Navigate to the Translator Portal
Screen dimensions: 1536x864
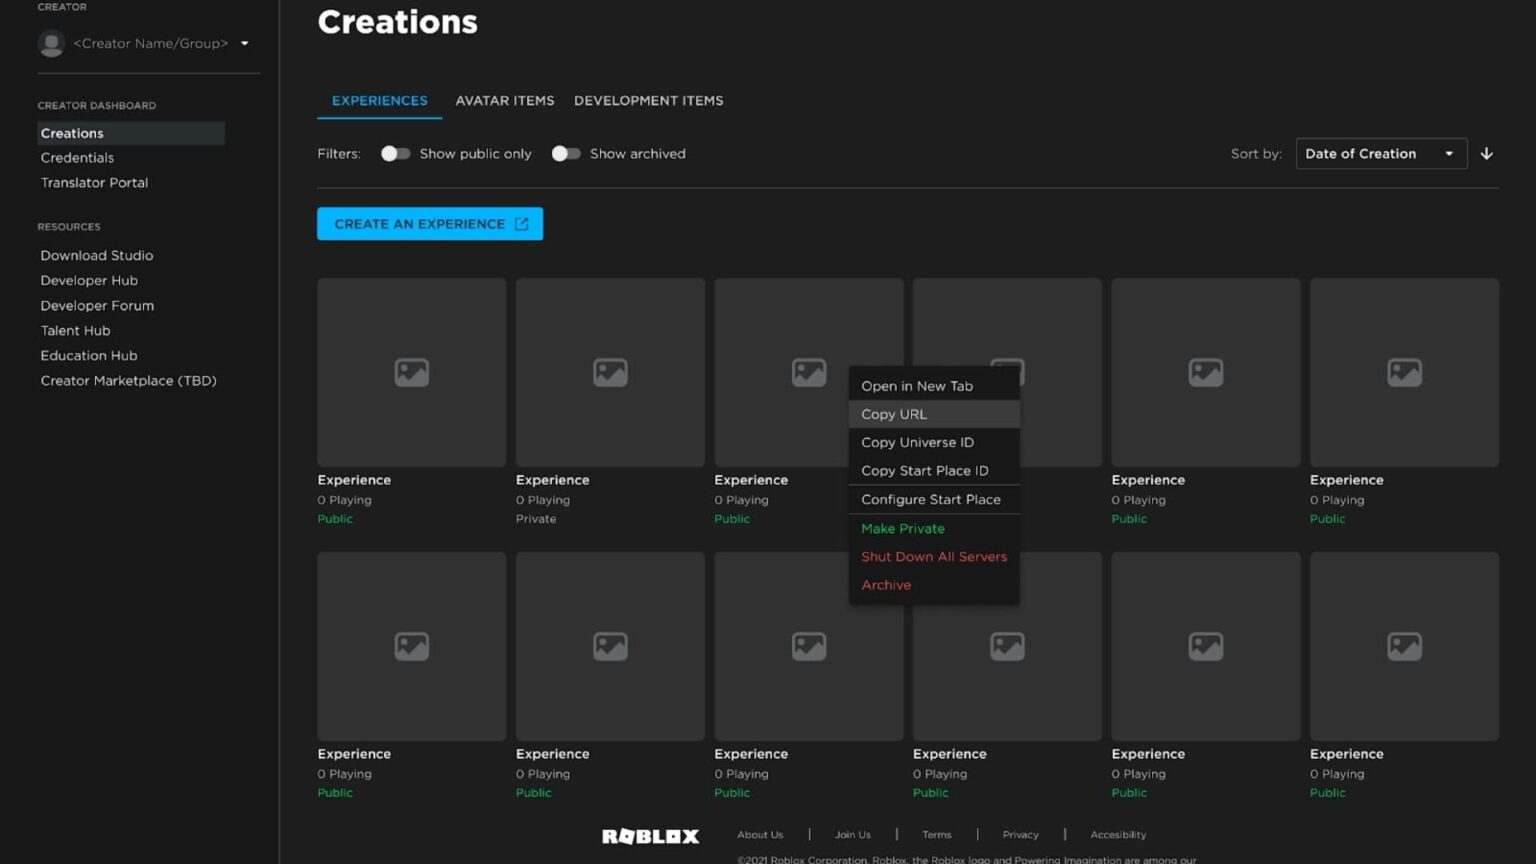click(x=94, y=182)
